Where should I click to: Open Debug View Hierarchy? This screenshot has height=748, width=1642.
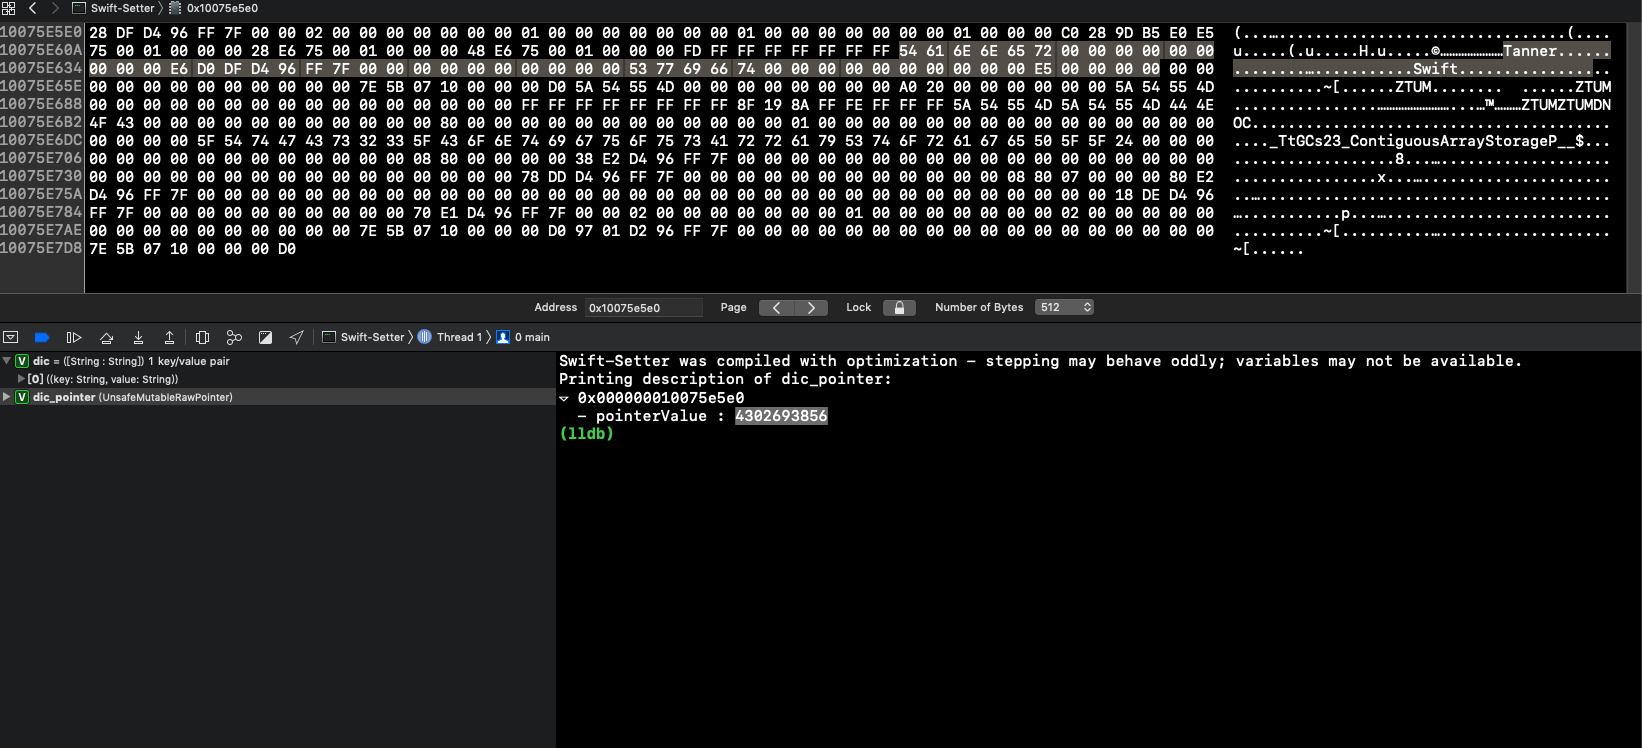coord(202,337)
